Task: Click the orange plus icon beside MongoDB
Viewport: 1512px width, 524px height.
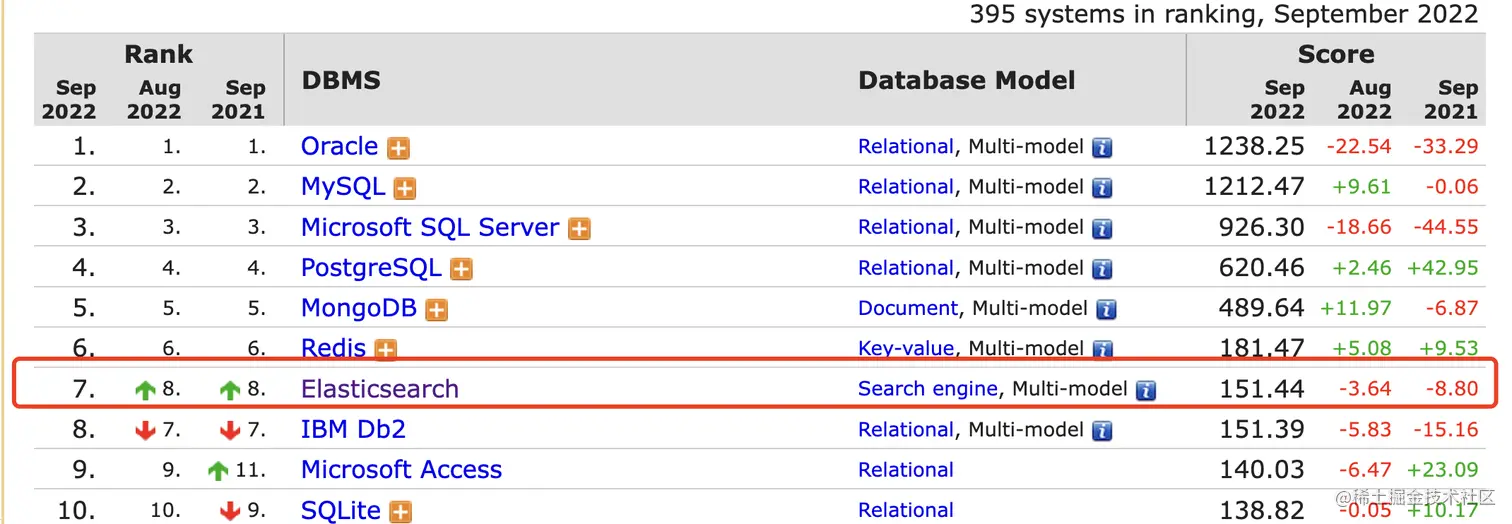Action: click(x=437, y=310)
